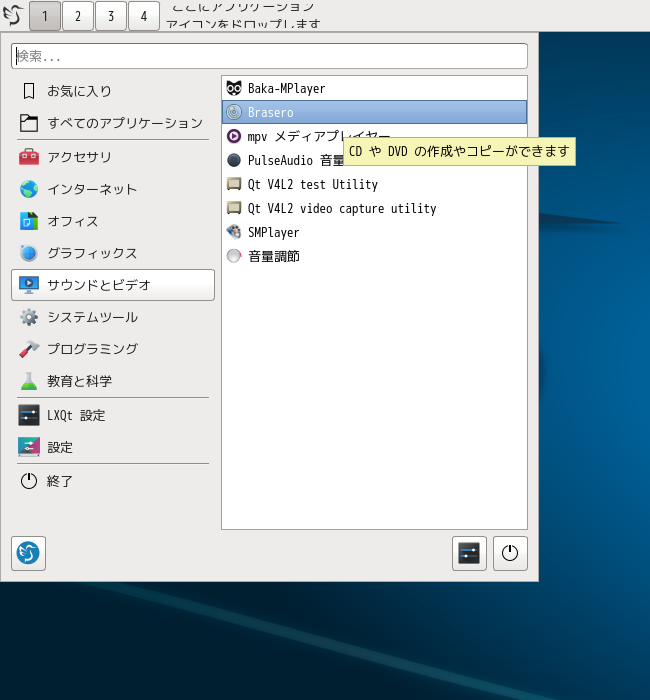Screen dimensions: 650x700
Task: Switch to workspace 4
Action: point(144,16)
